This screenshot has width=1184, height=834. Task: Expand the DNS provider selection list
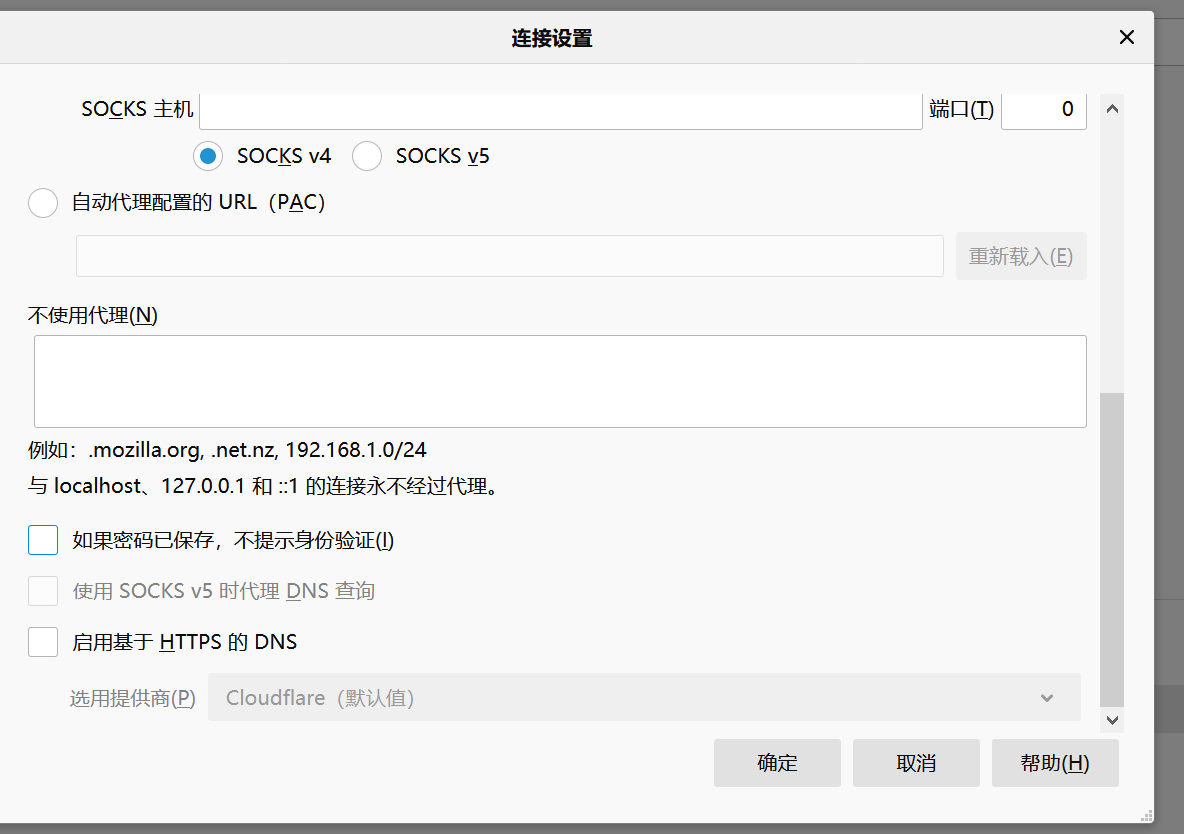point(1046,697)
